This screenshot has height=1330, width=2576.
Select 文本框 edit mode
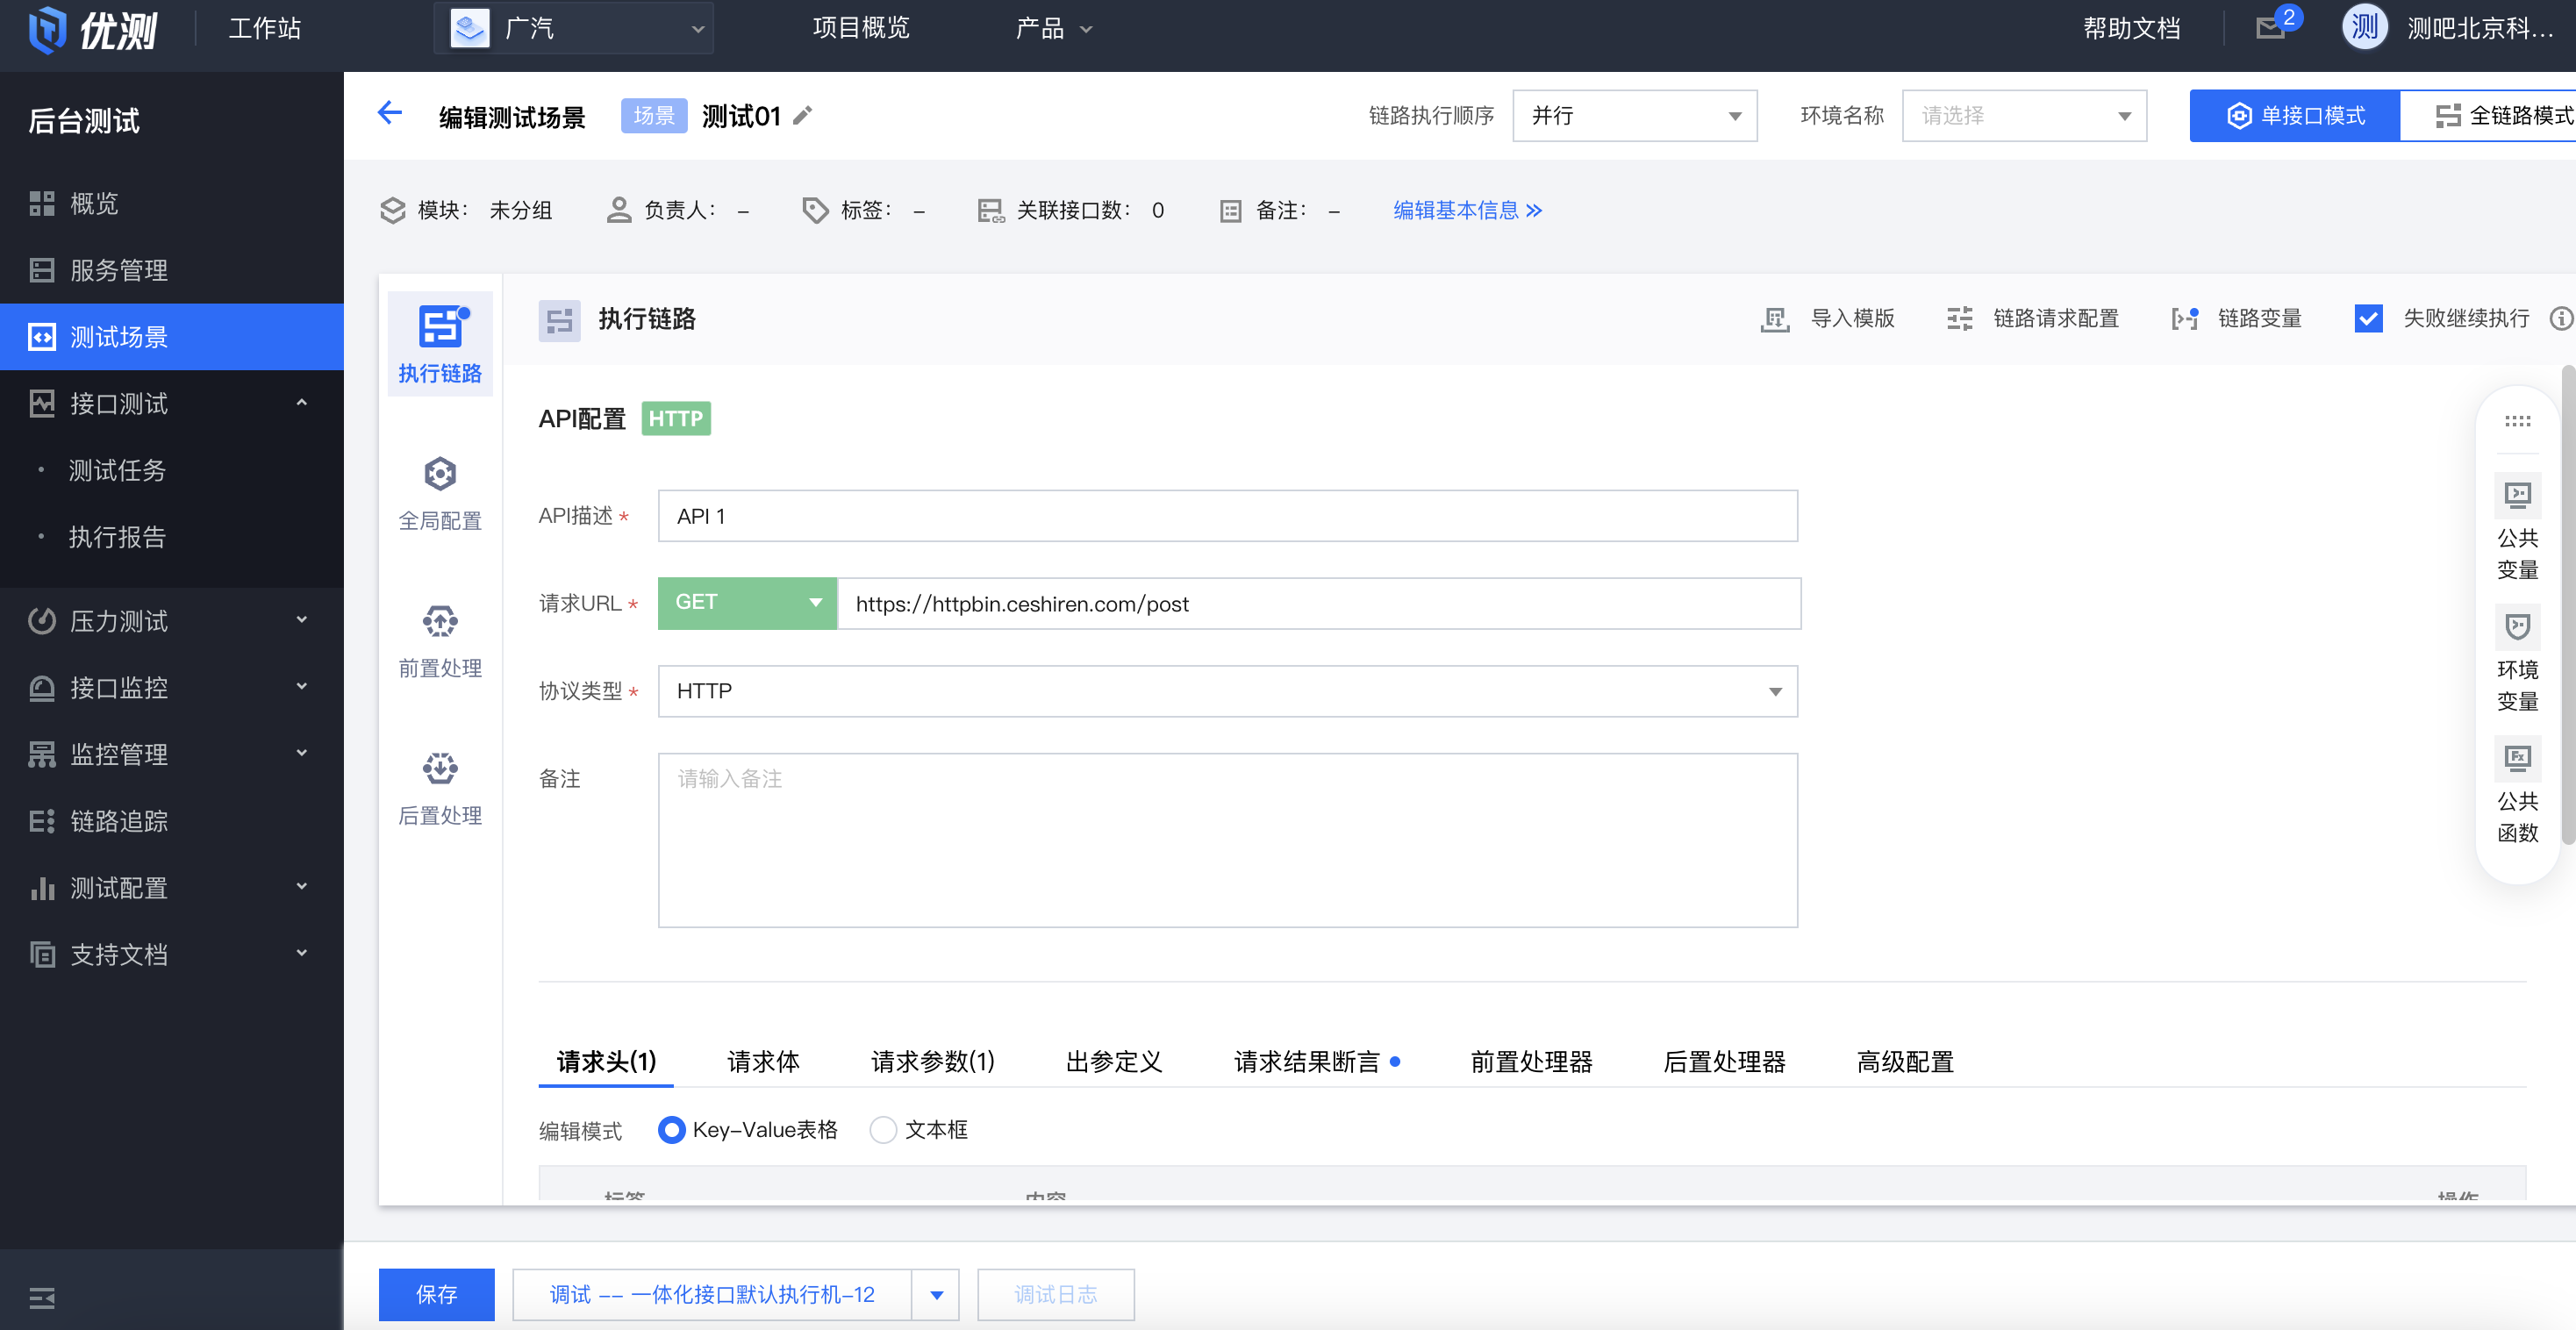(x=882, y=1130)
